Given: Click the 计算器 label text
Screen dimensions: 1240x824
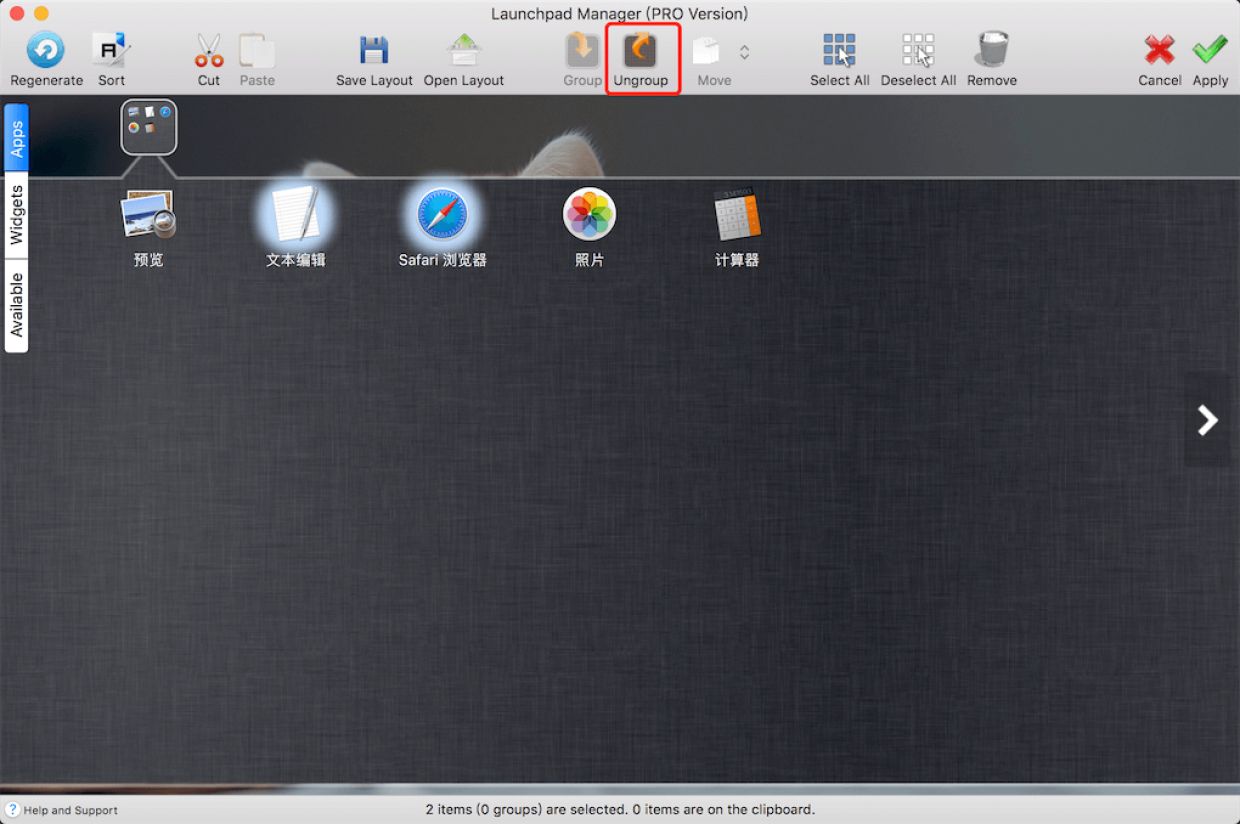Looking at the screenshot, I should tap(737, 260).
